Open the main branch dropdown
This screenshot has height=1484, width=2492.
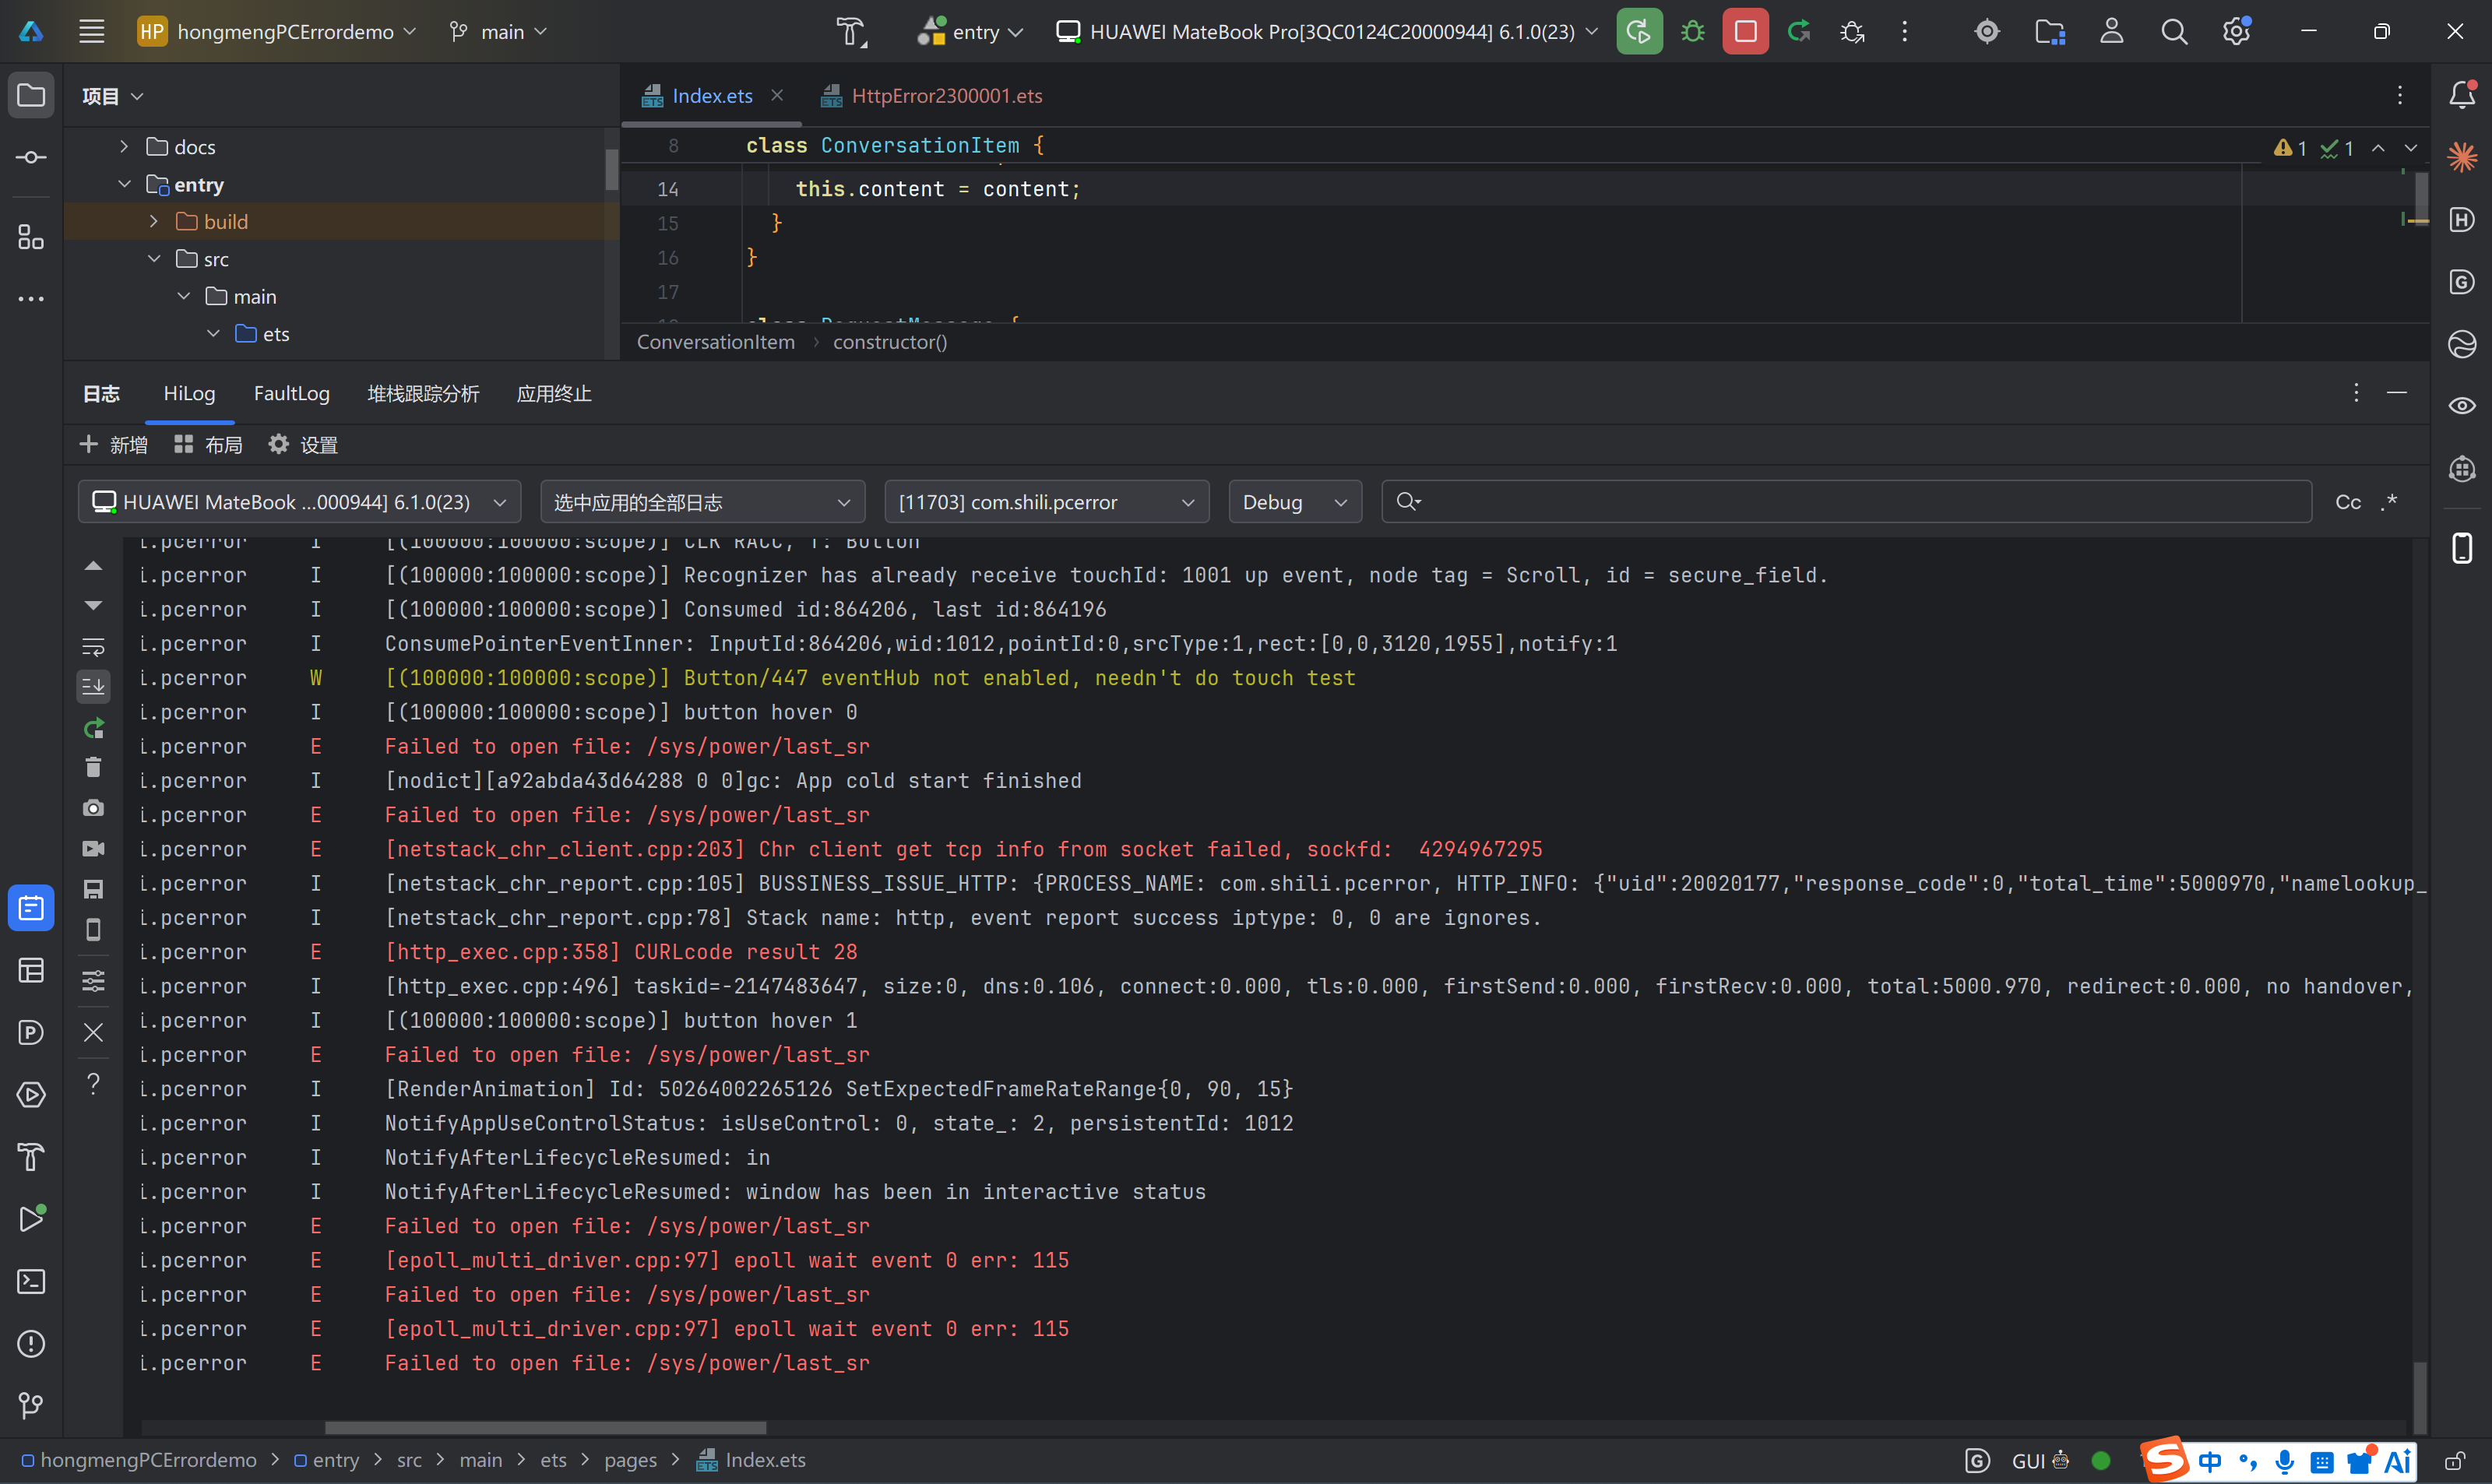click(x=499, y=32)
